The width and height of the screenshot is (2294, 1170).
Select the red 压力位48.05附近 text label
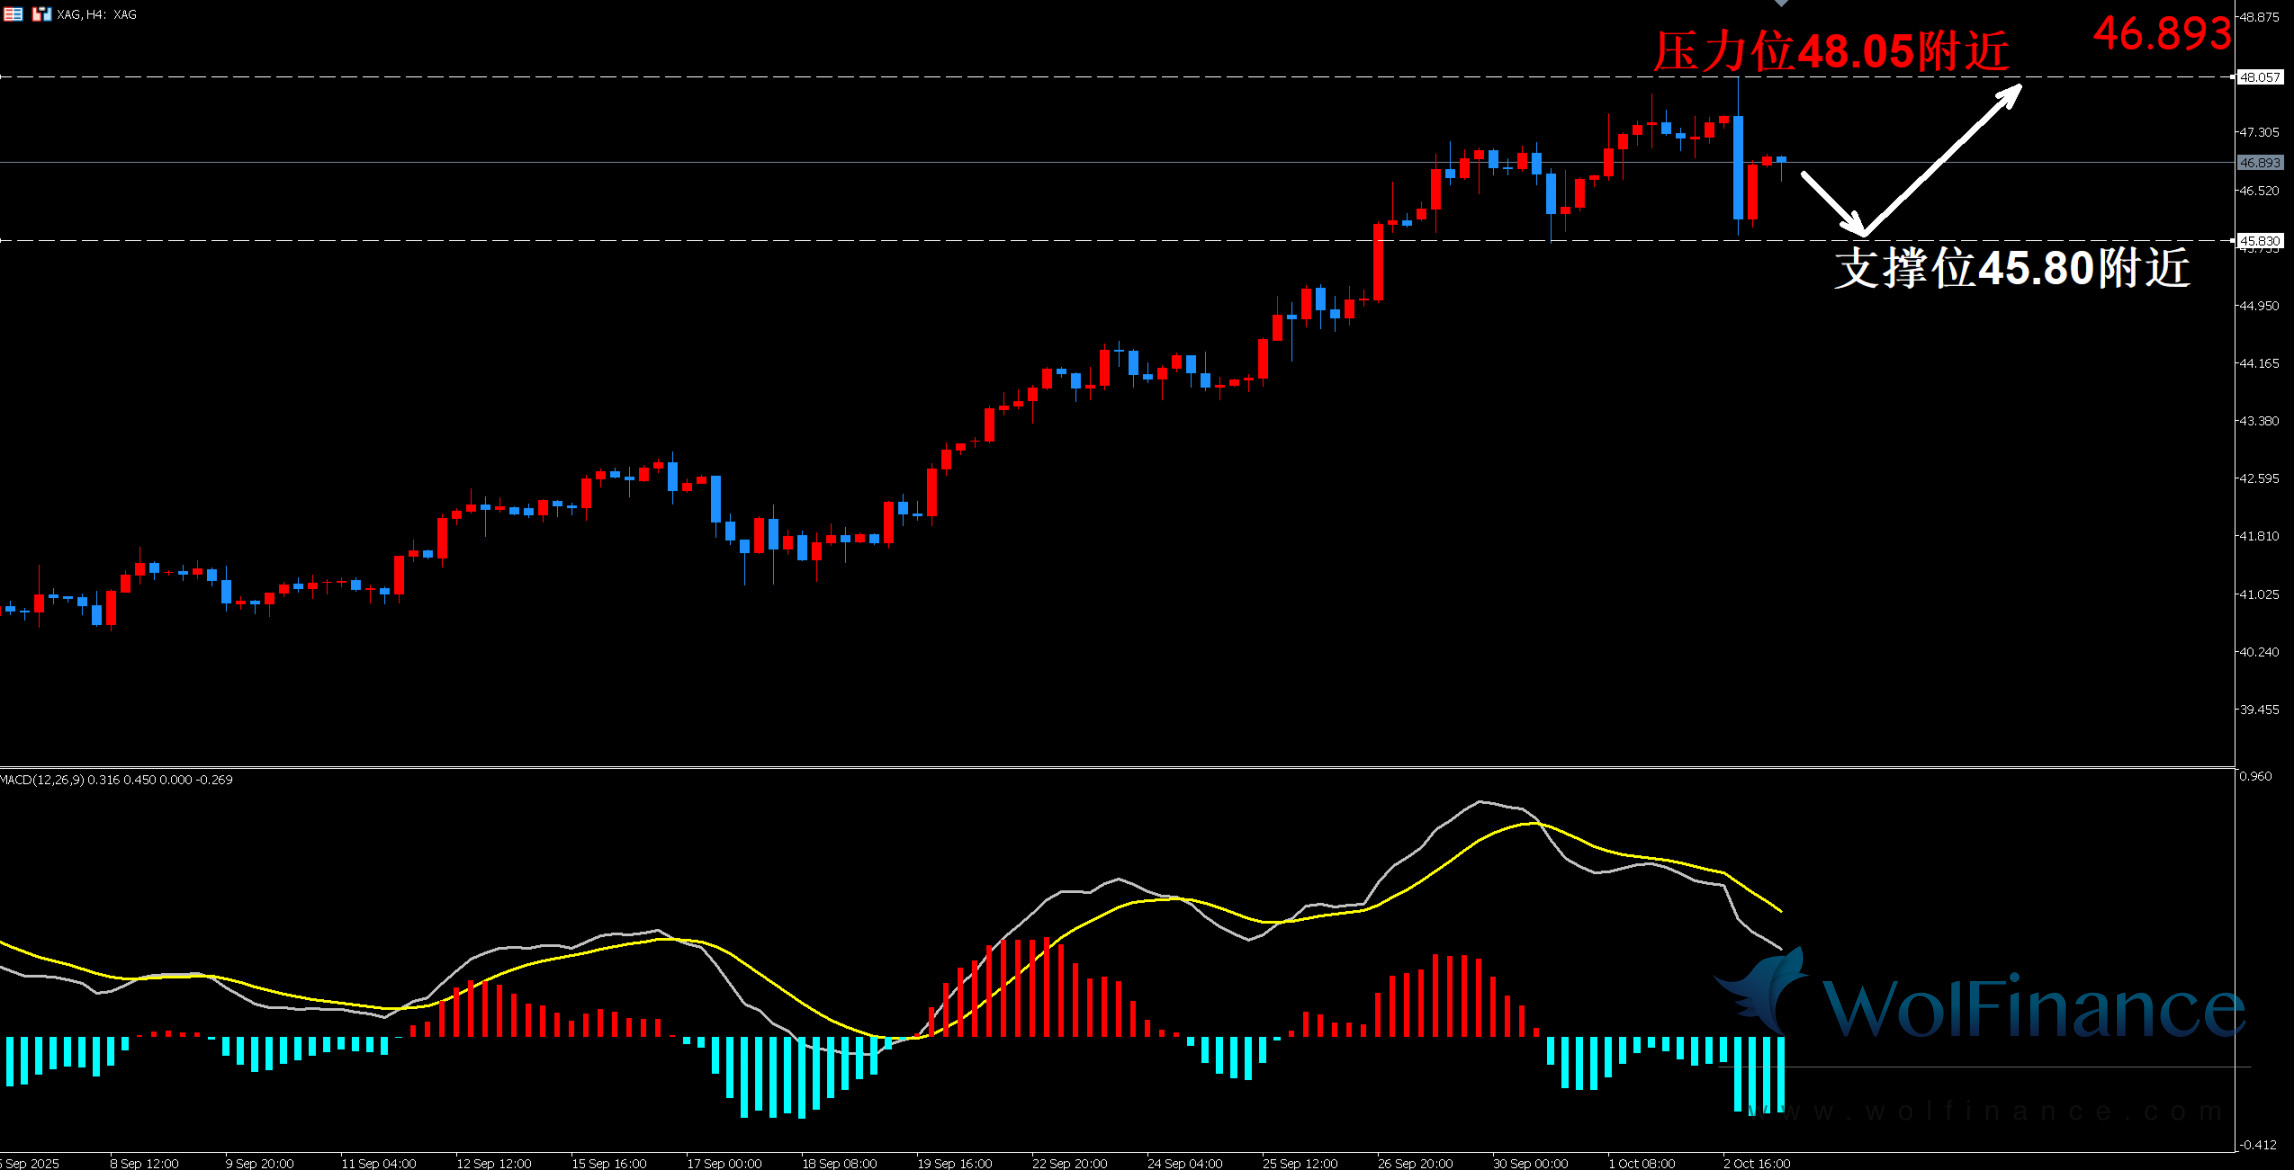click(x=1830, y=51)
